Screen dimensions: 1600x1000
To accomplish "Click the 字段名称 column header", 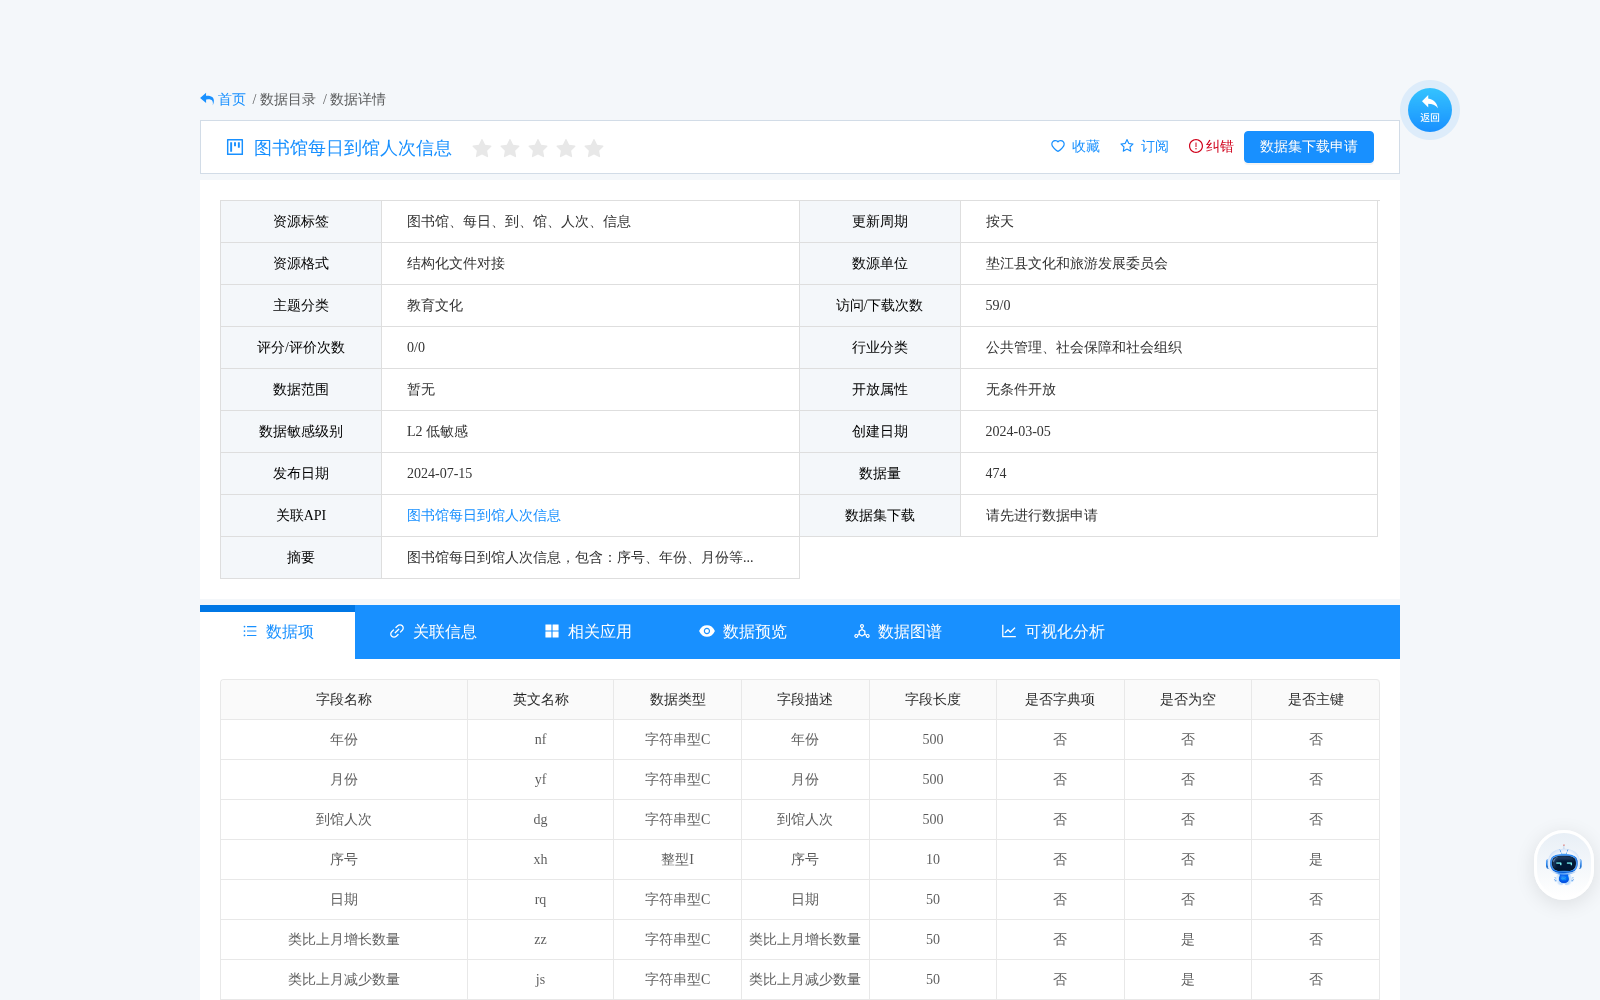I will 344,699.
